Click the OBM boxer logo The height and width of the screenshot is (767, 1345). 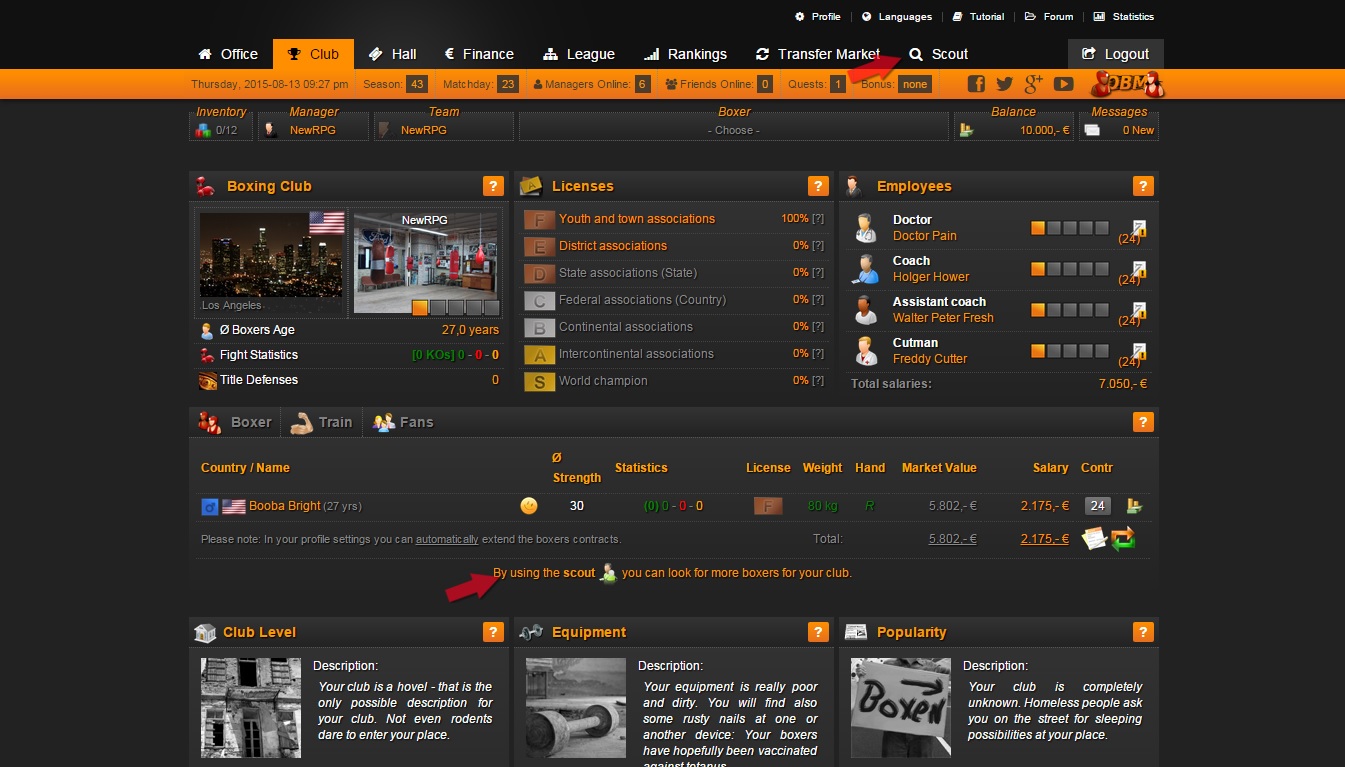(x=1127, y=84)
